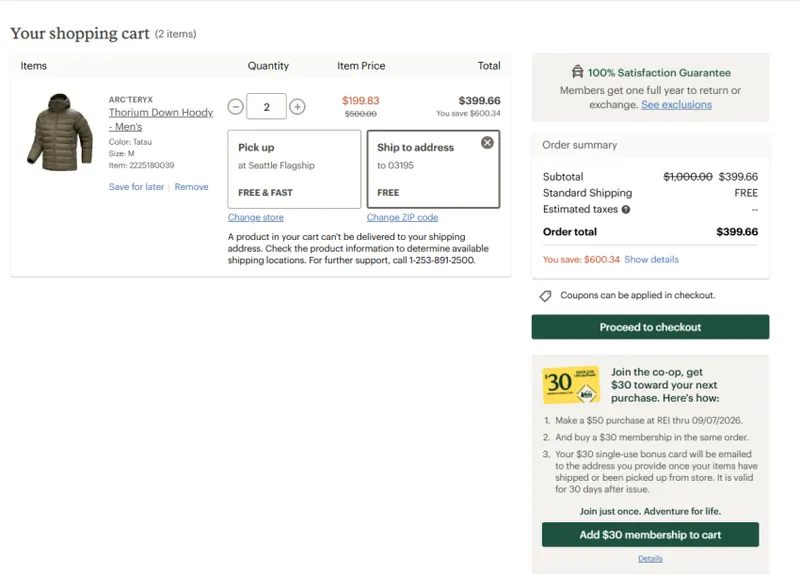Open membership Details link
800x587 pixels.
(650, 559)
